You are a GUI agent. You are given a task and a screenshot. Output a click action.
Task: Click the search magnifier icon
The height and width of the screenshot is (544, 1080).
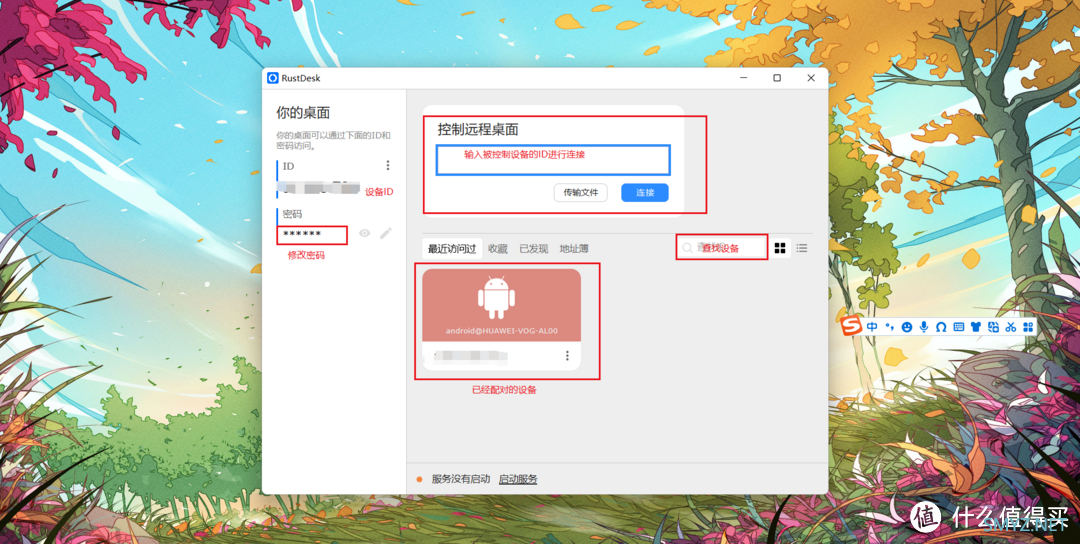tap(687, 248)
